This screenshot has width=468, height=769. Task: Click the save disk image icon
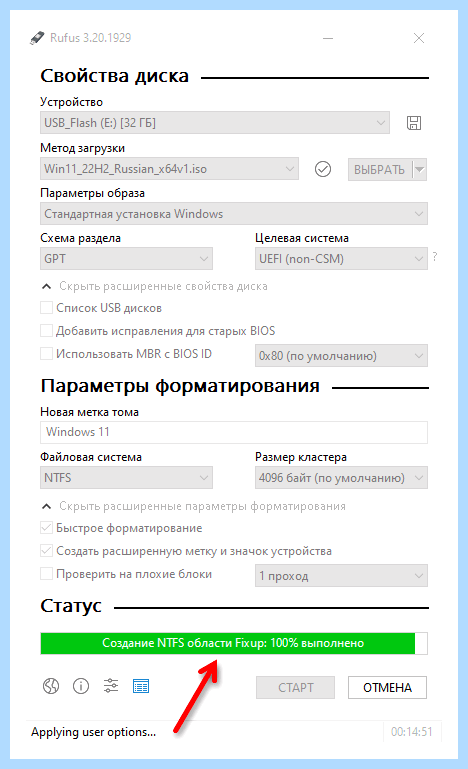(414, 123)
